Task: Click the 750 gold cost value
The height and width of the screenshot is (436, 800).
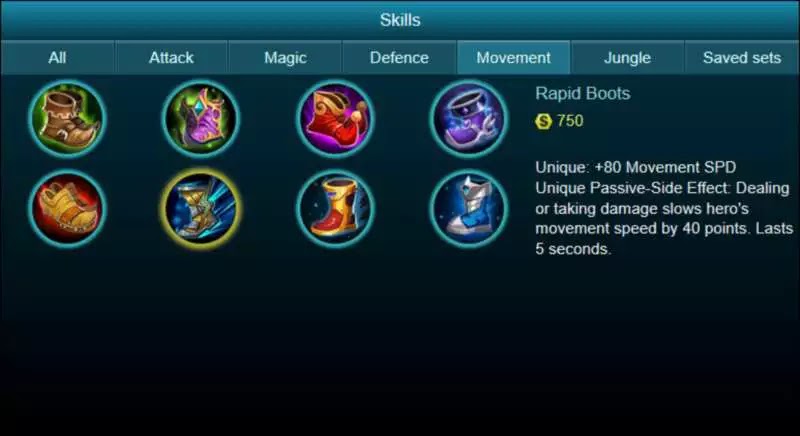Action: coord(570,121)
